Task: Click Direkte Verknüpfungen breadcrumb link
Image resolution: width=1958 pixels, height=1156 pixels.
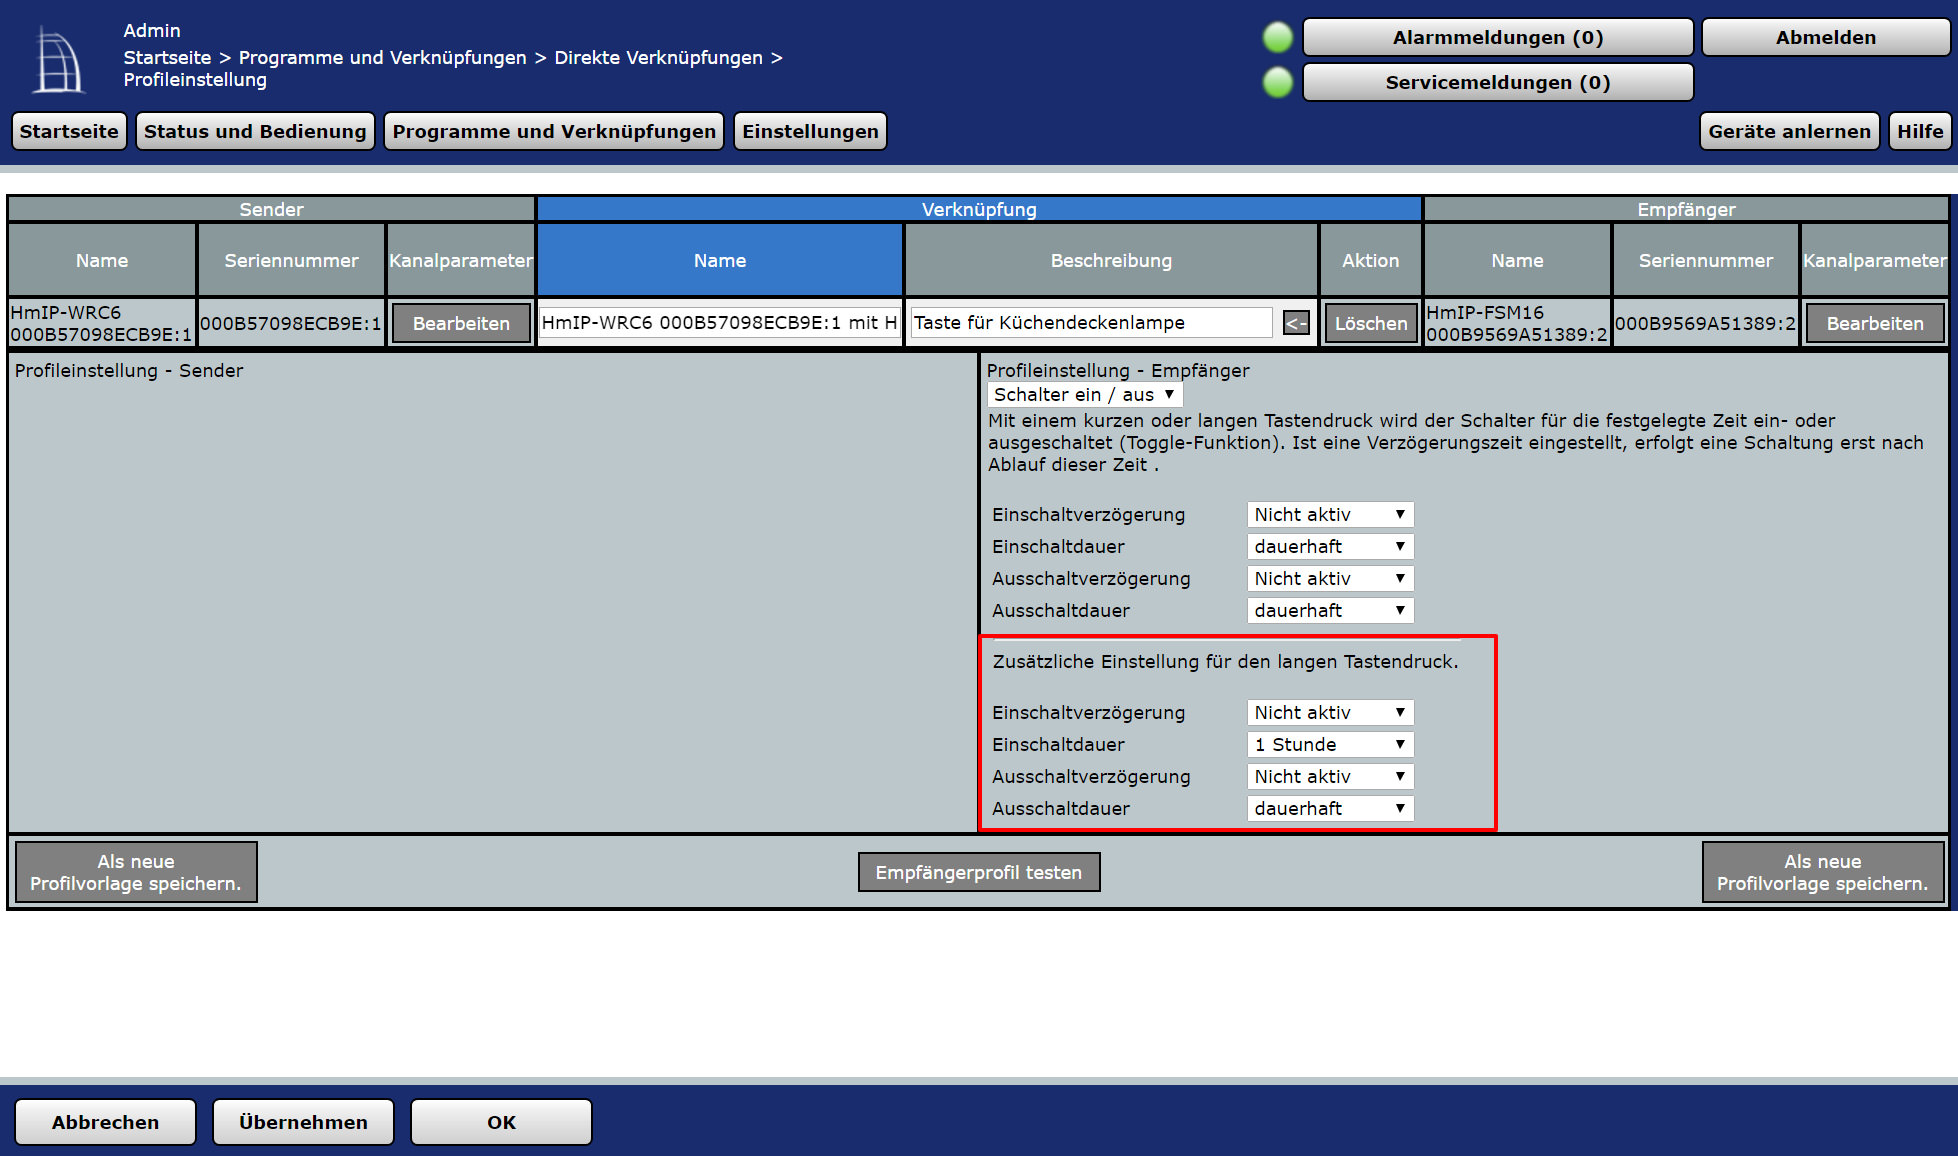Action: click(658, 57)
